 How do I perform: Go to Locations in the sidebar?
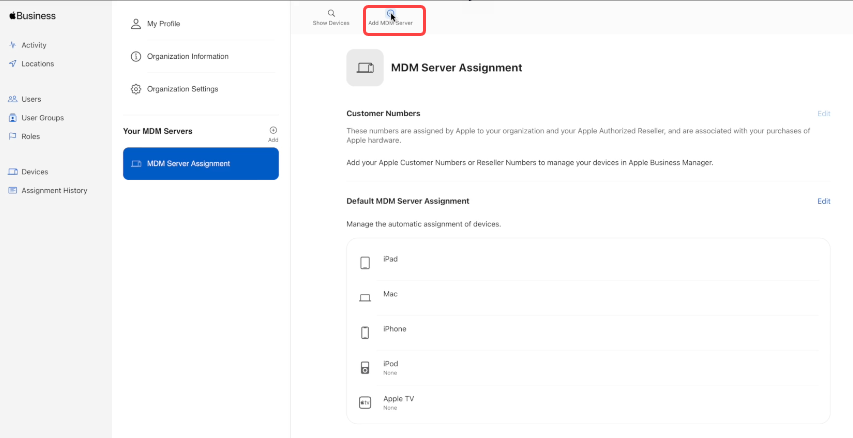click(x=37, y=64)
